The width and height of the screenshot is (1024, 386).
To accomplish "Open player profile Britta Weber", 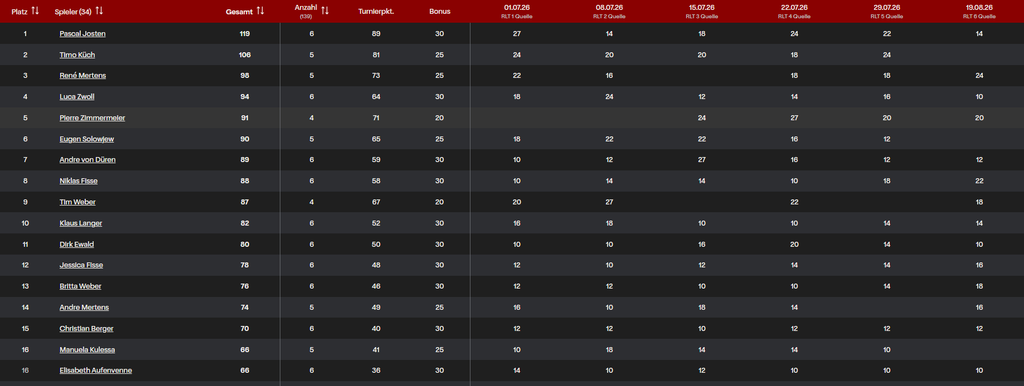I will [x=80, y=287].
